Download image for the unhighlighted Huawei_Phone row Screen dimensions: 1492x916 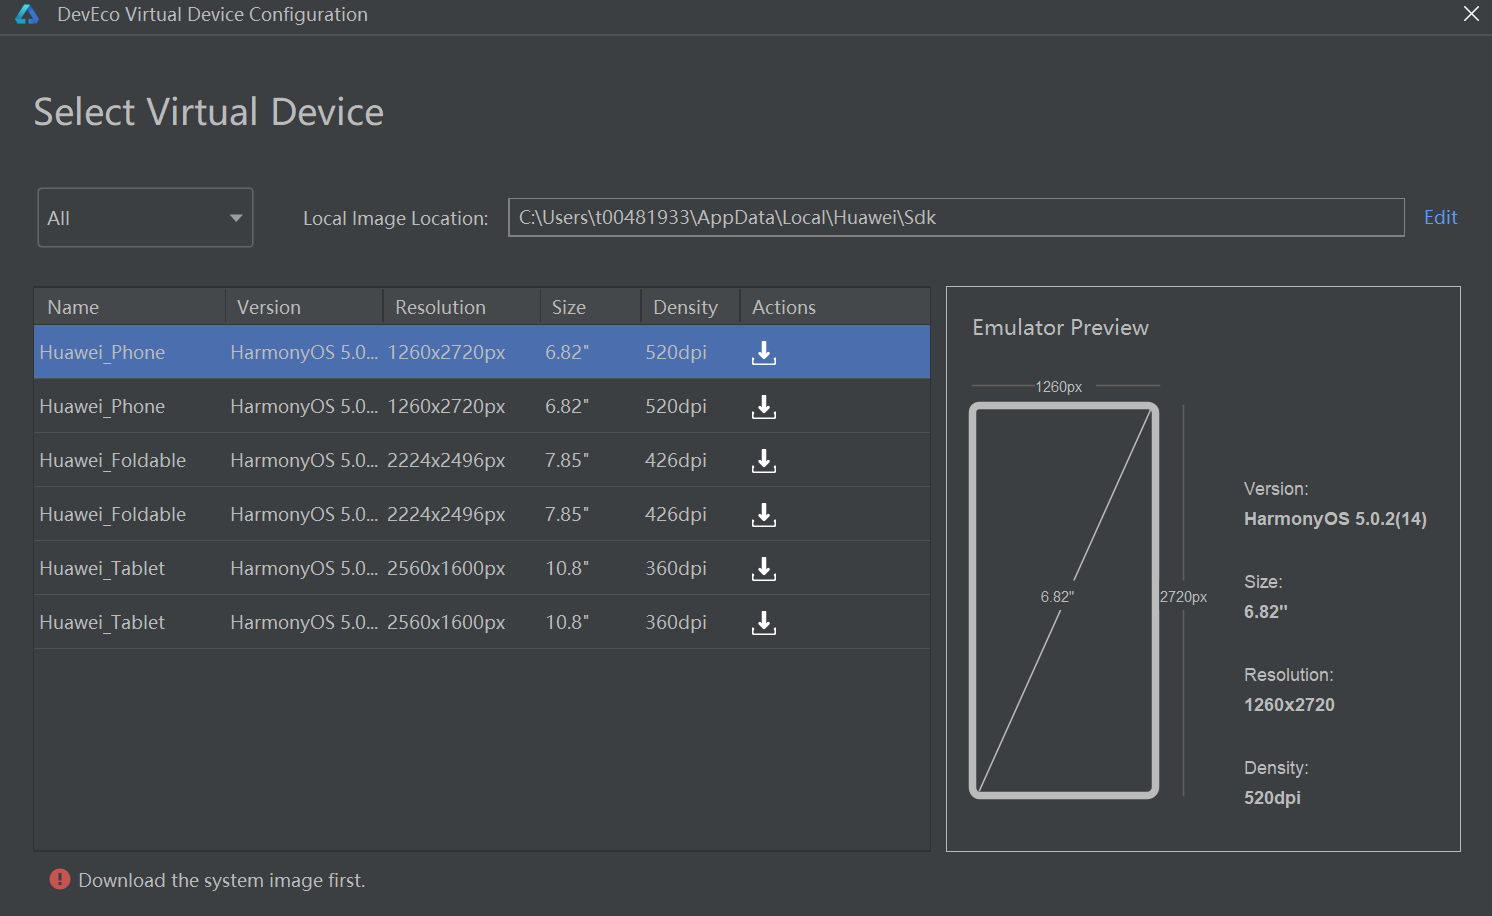pos(764,406)
